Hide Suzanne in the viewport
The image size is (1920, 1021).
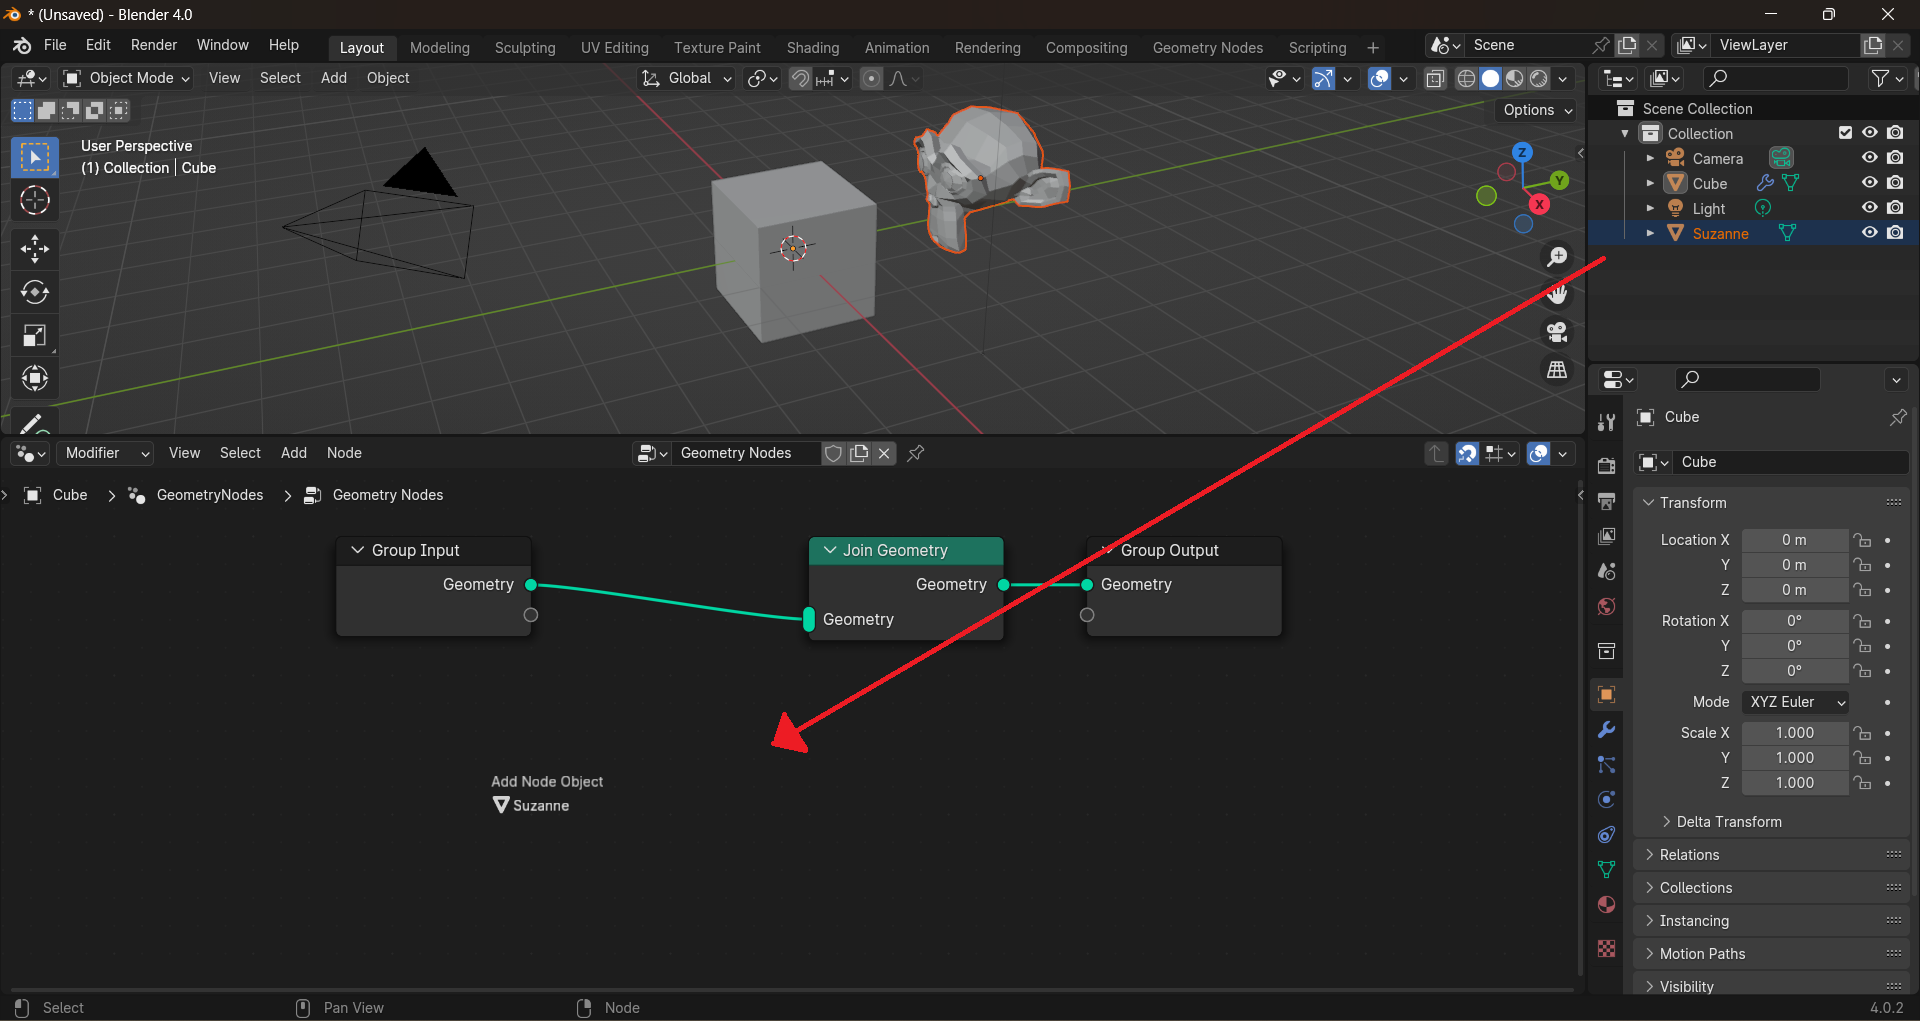[1869, 233]
